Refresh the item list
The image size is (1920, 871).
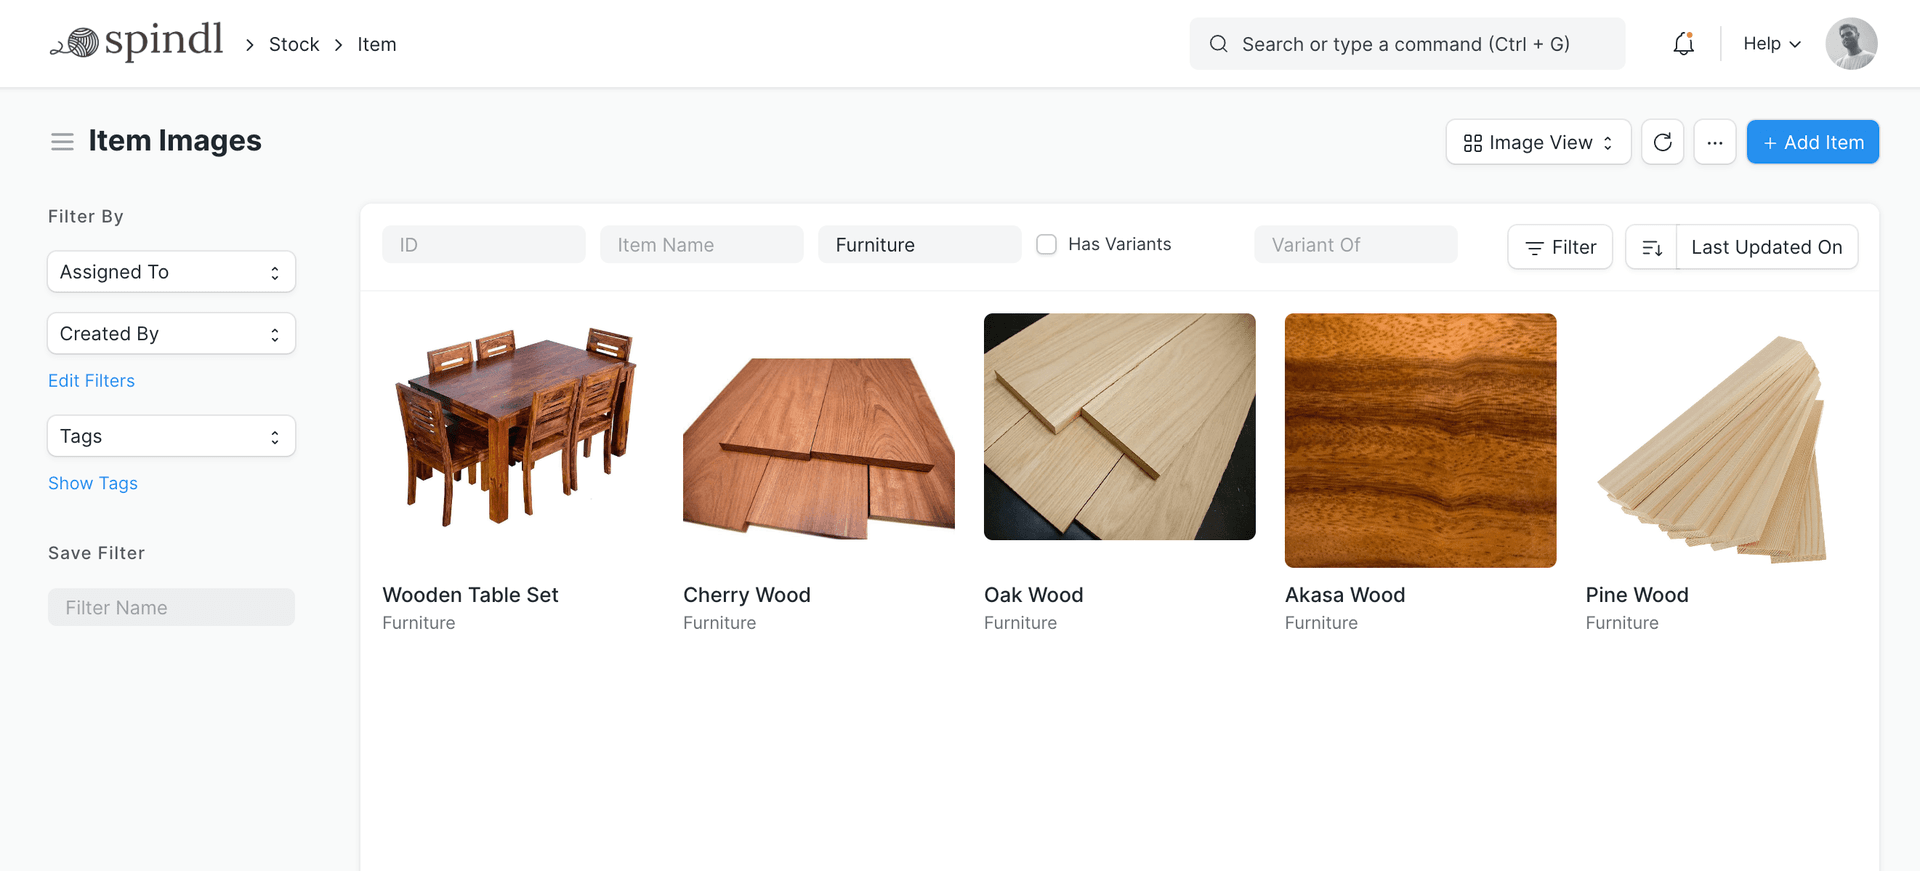(1662, 142)
